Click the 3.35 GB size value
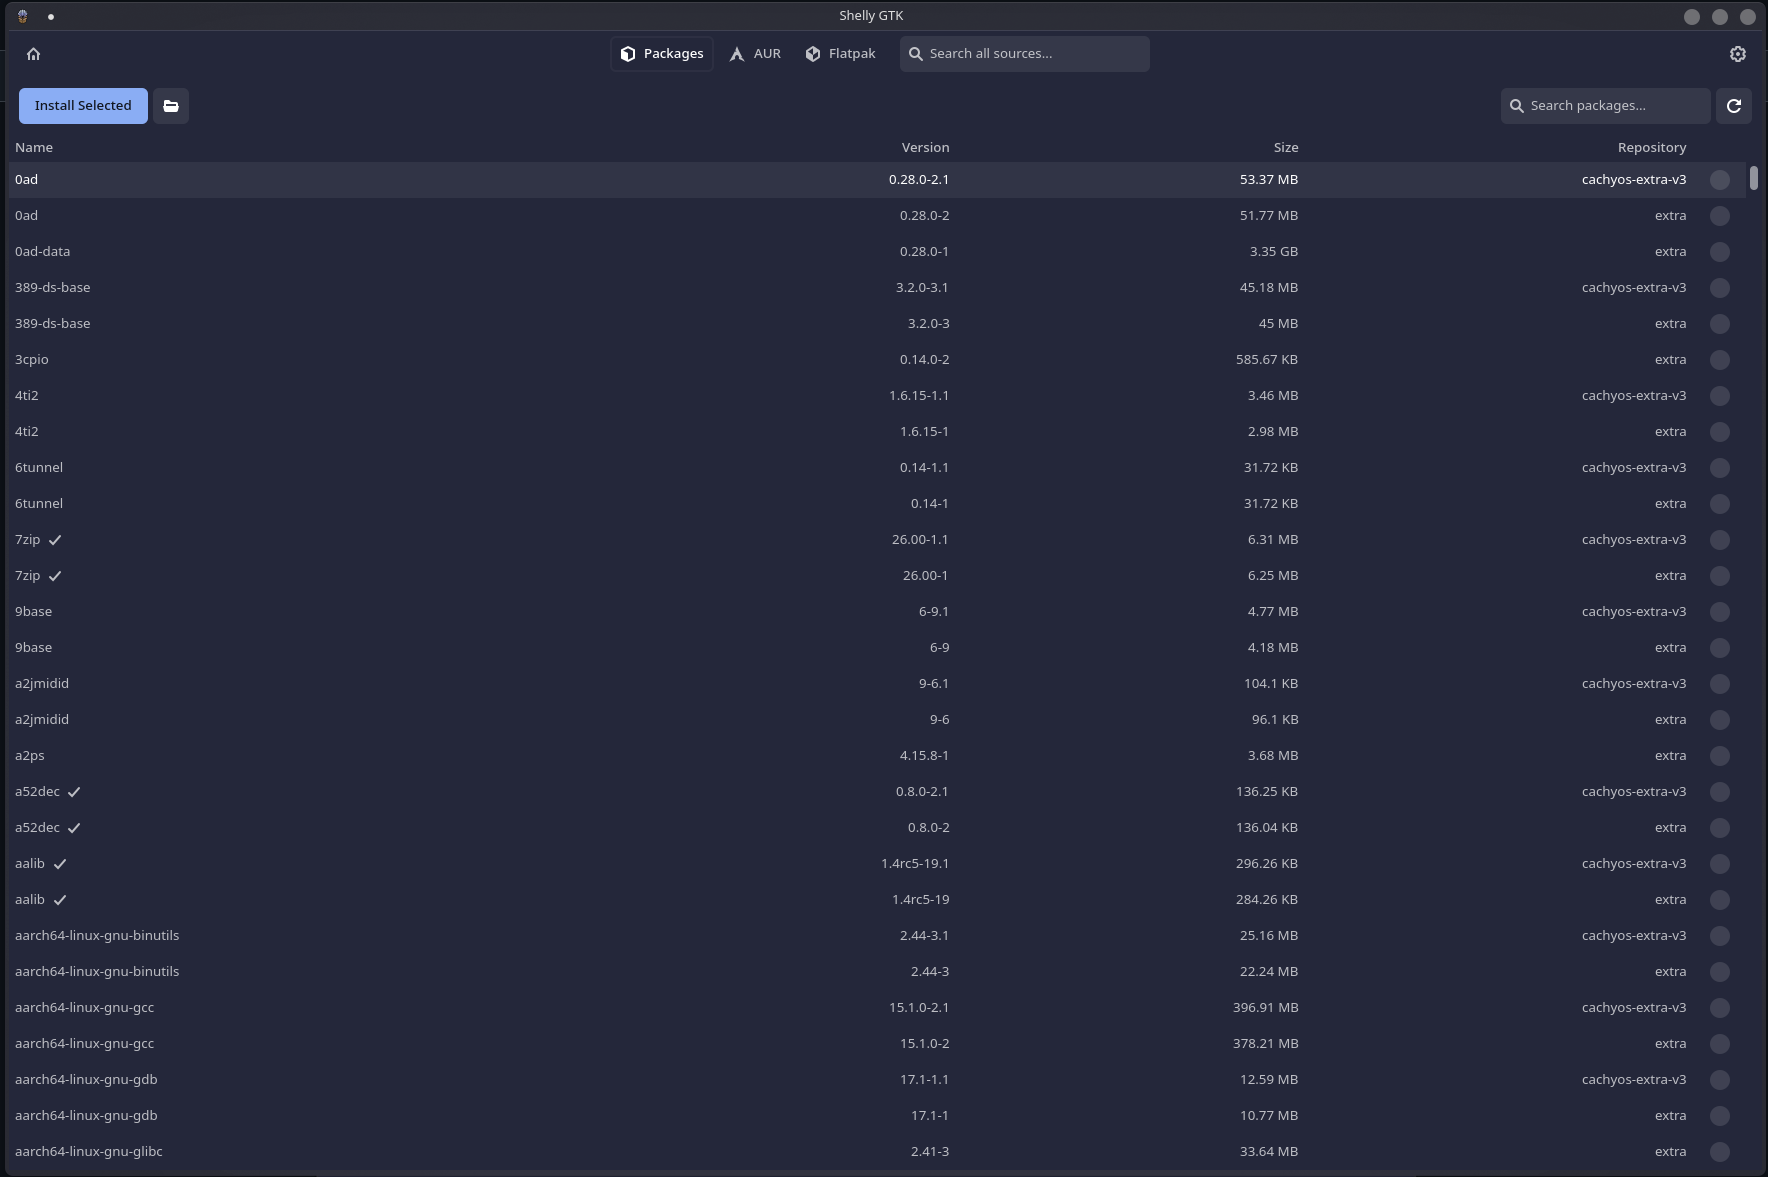Screen dimensions: 1768x1177 pyautogui.click(x=1274, y=252)
